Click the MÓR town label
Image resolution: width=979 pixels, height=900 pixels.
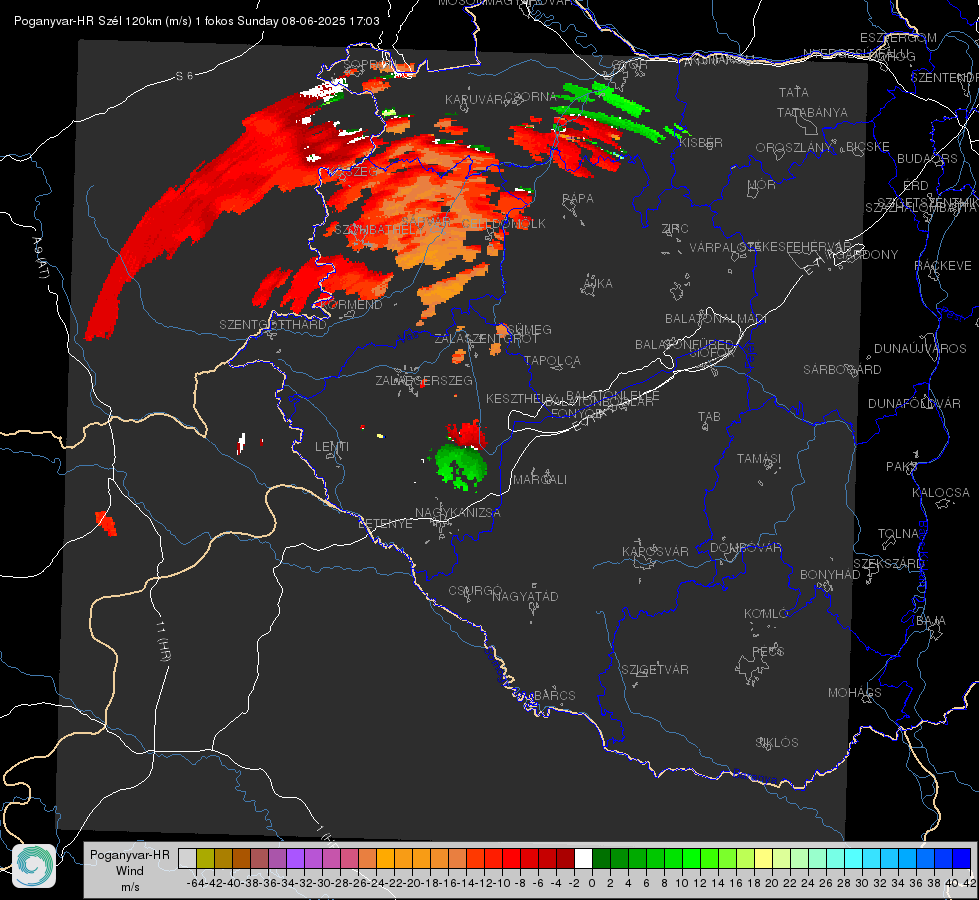coord(762,184)
